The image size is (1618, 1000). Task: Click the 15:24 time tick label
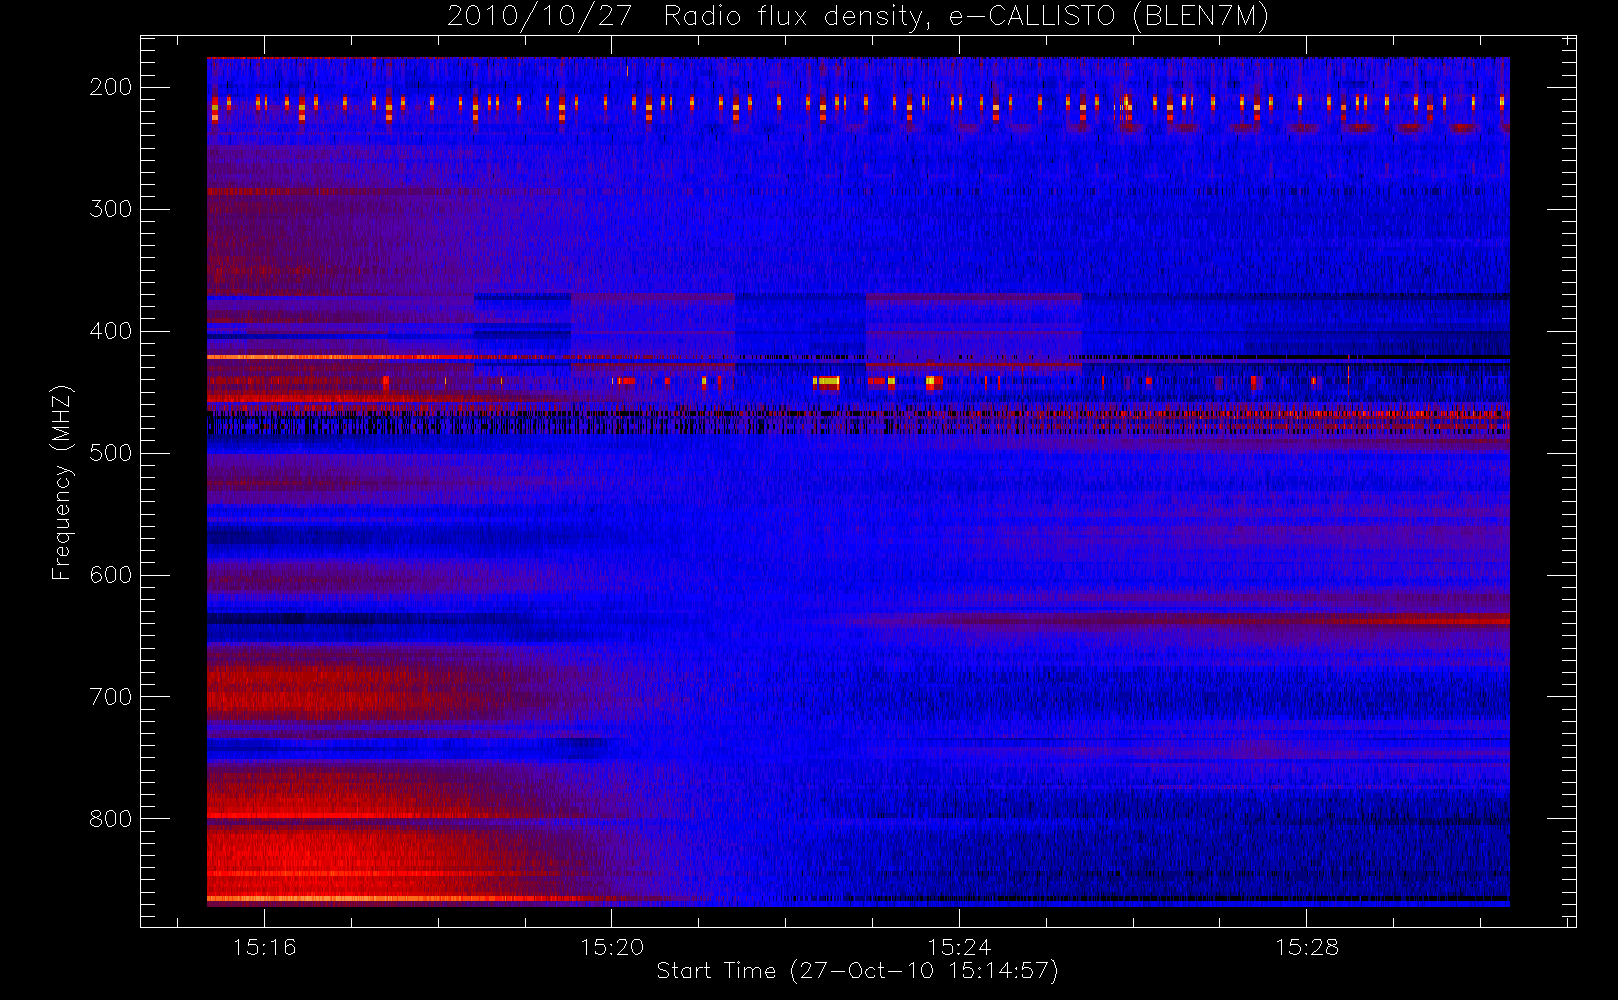[x=958, y=947]
